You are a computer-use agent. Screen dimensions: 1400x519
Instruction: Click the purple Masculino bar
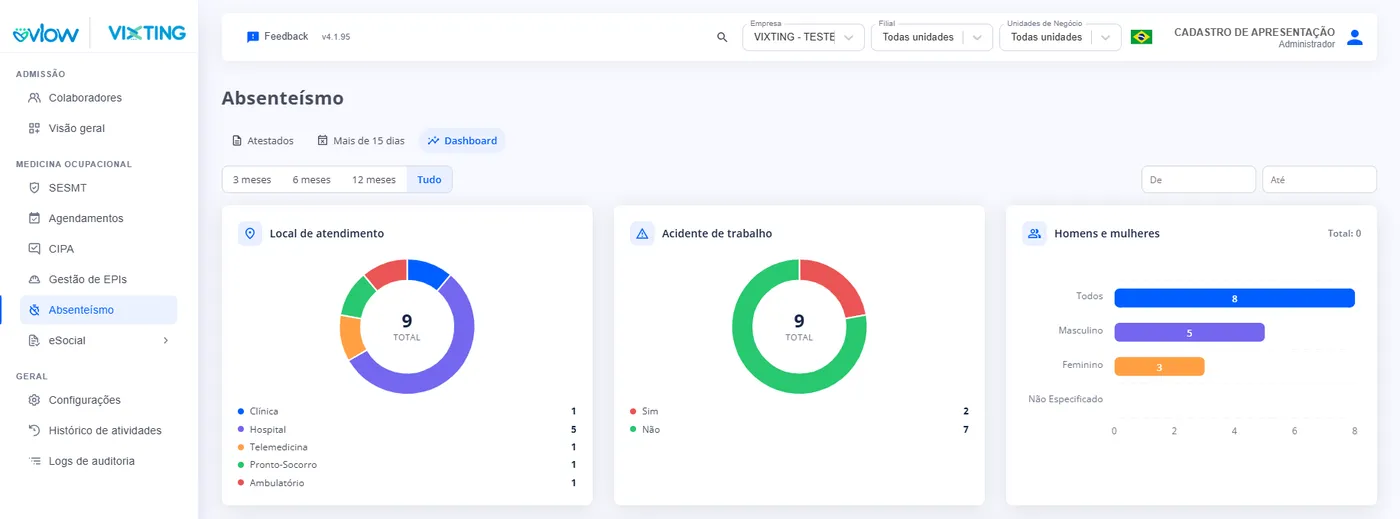(x=1189, y=333)
